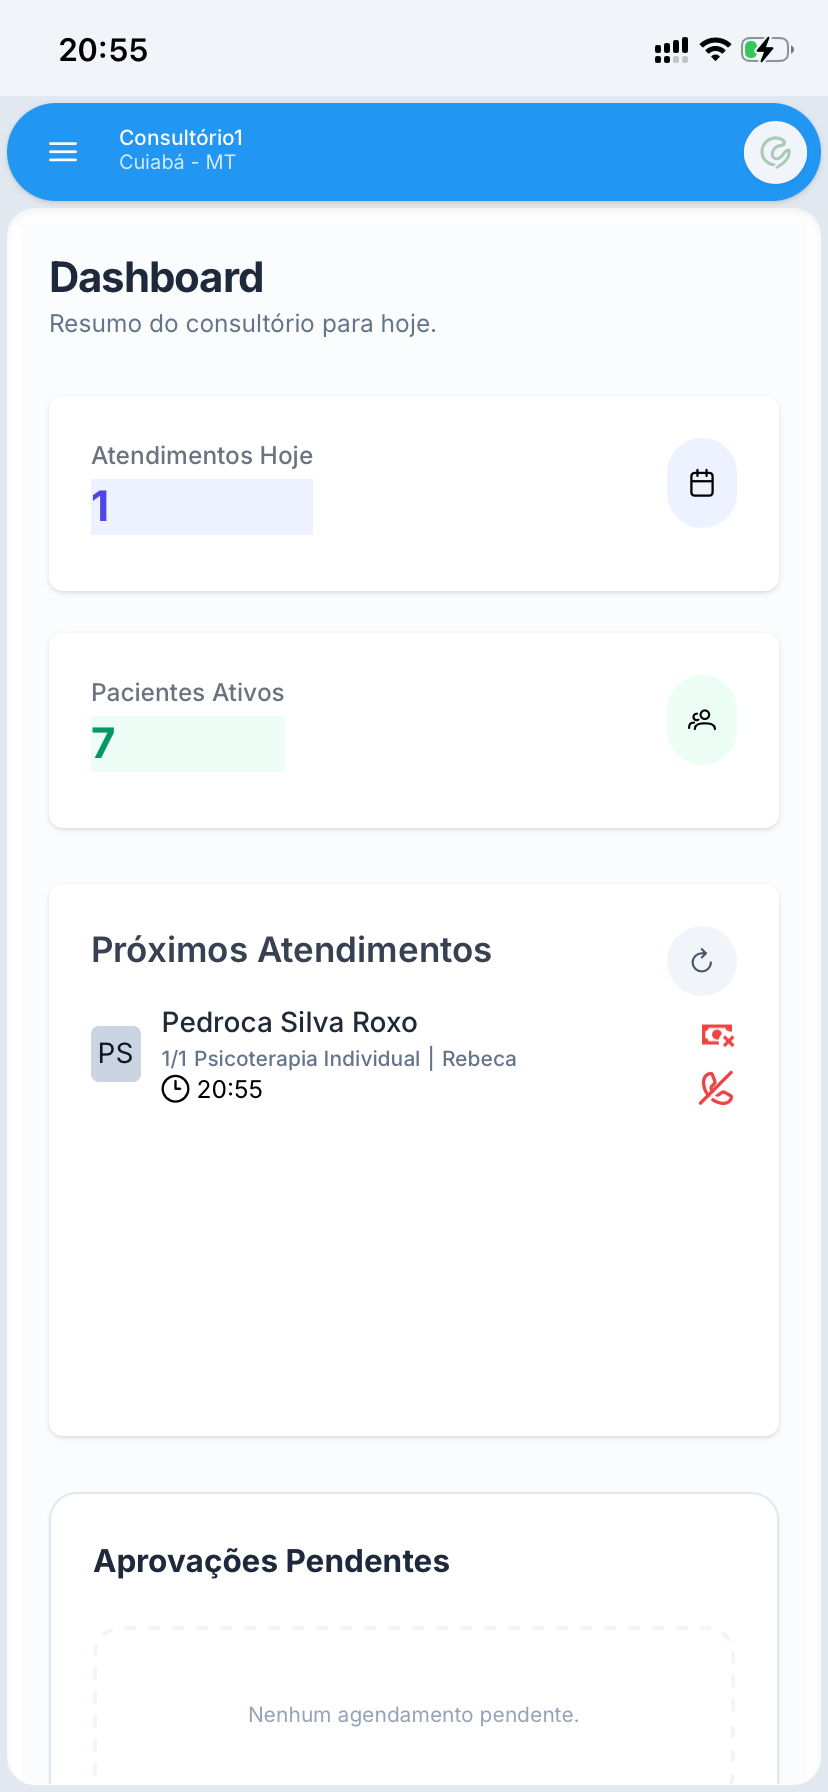This screenshot has width=828, height=1792.
Task: Click the Pacientes Ativos count of 7
Action: (103, 744)
